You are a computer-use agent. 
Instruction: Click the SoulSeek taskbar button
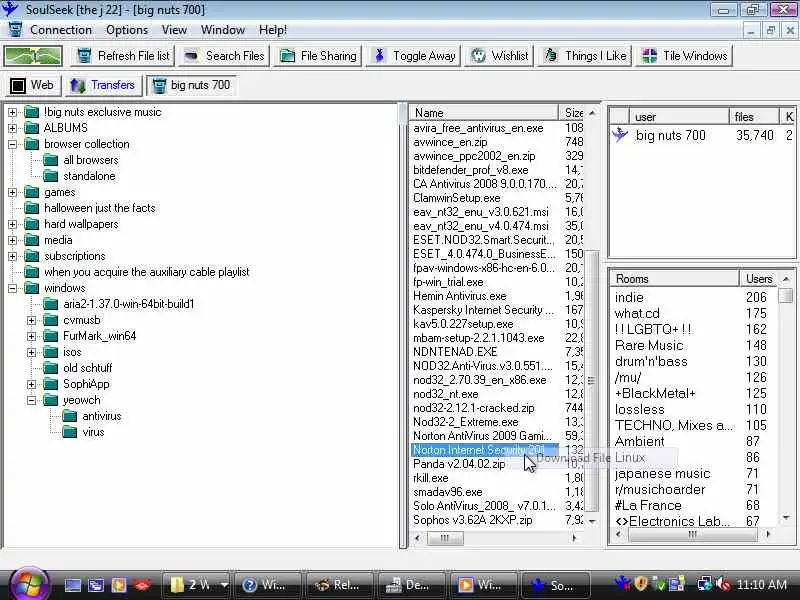(554, 585)
